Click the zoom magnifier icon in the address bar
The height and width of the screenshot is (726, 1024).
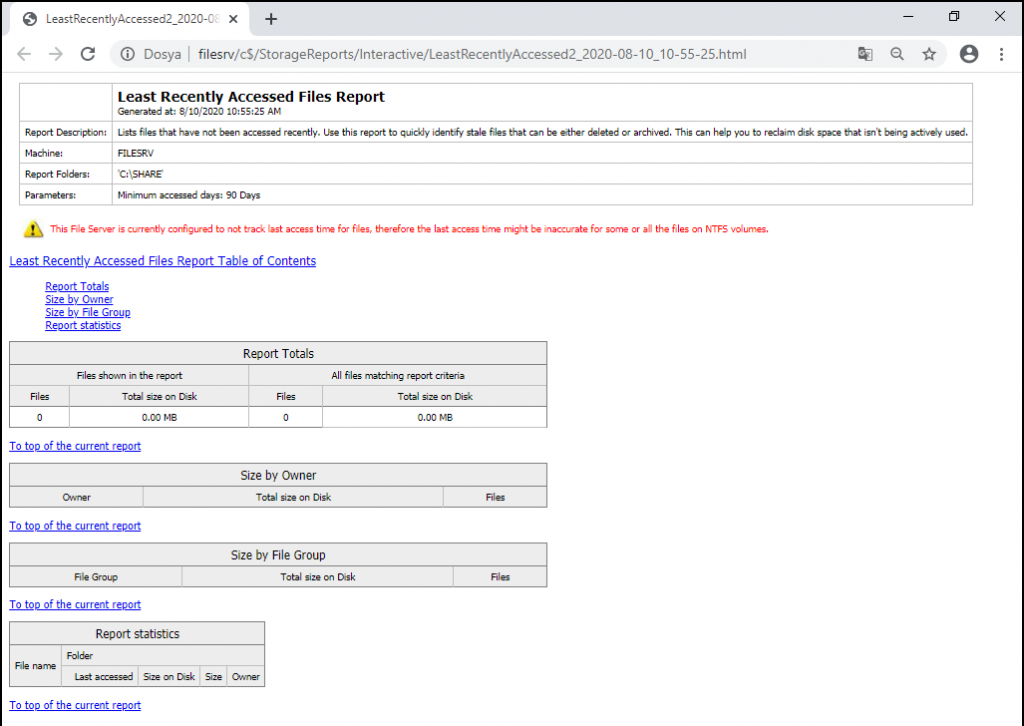pos(898,54)
